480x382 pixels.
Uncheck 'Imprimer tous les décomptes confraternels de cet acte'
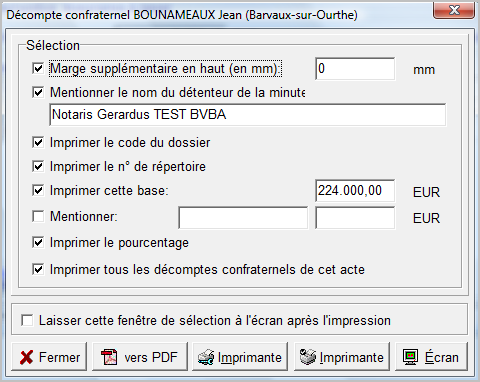(38, 269)
